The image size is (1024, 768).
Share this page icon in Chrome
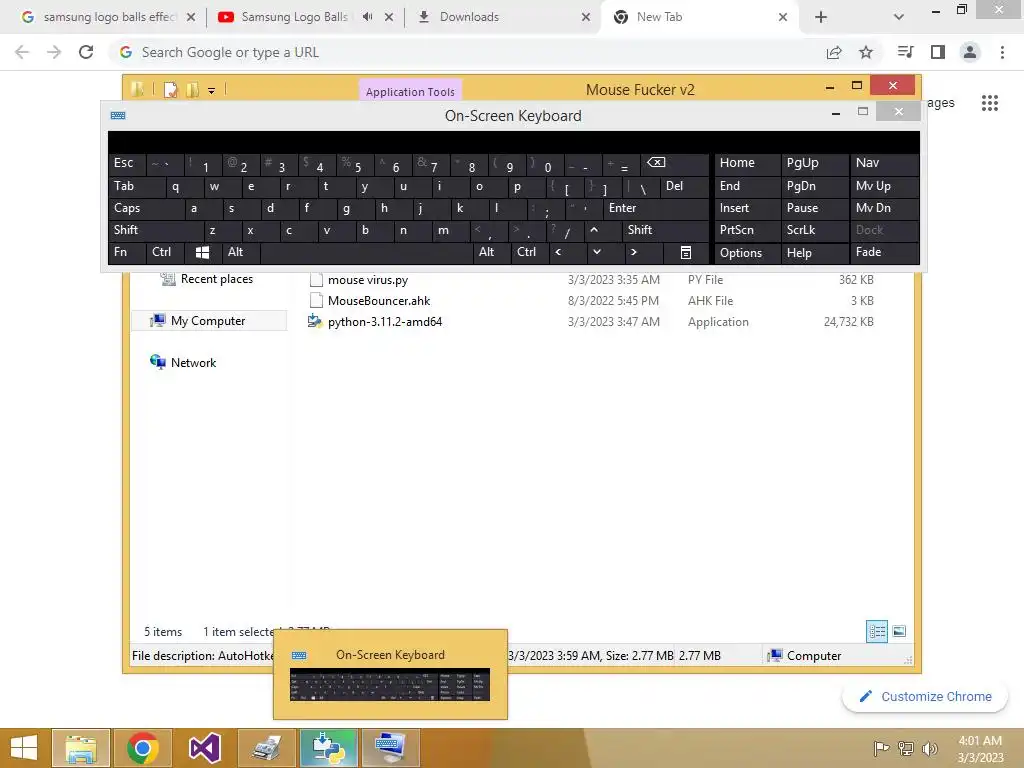pyautogui.click(x=834, y=52)
